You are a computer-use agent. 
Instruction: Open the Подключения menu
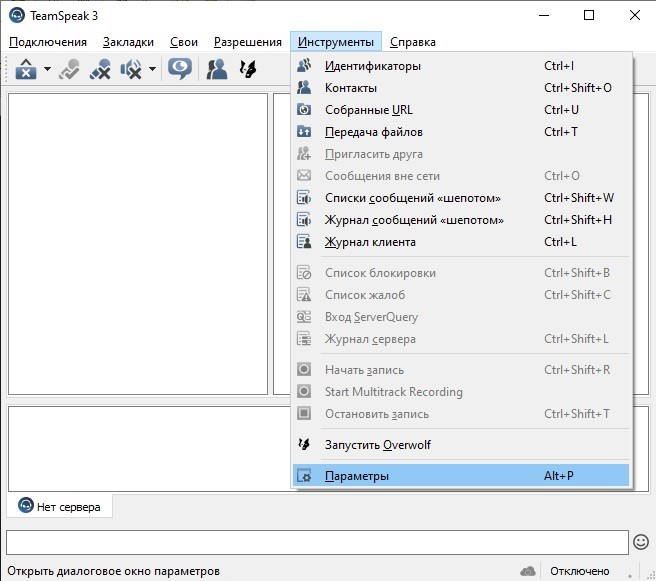48,42
